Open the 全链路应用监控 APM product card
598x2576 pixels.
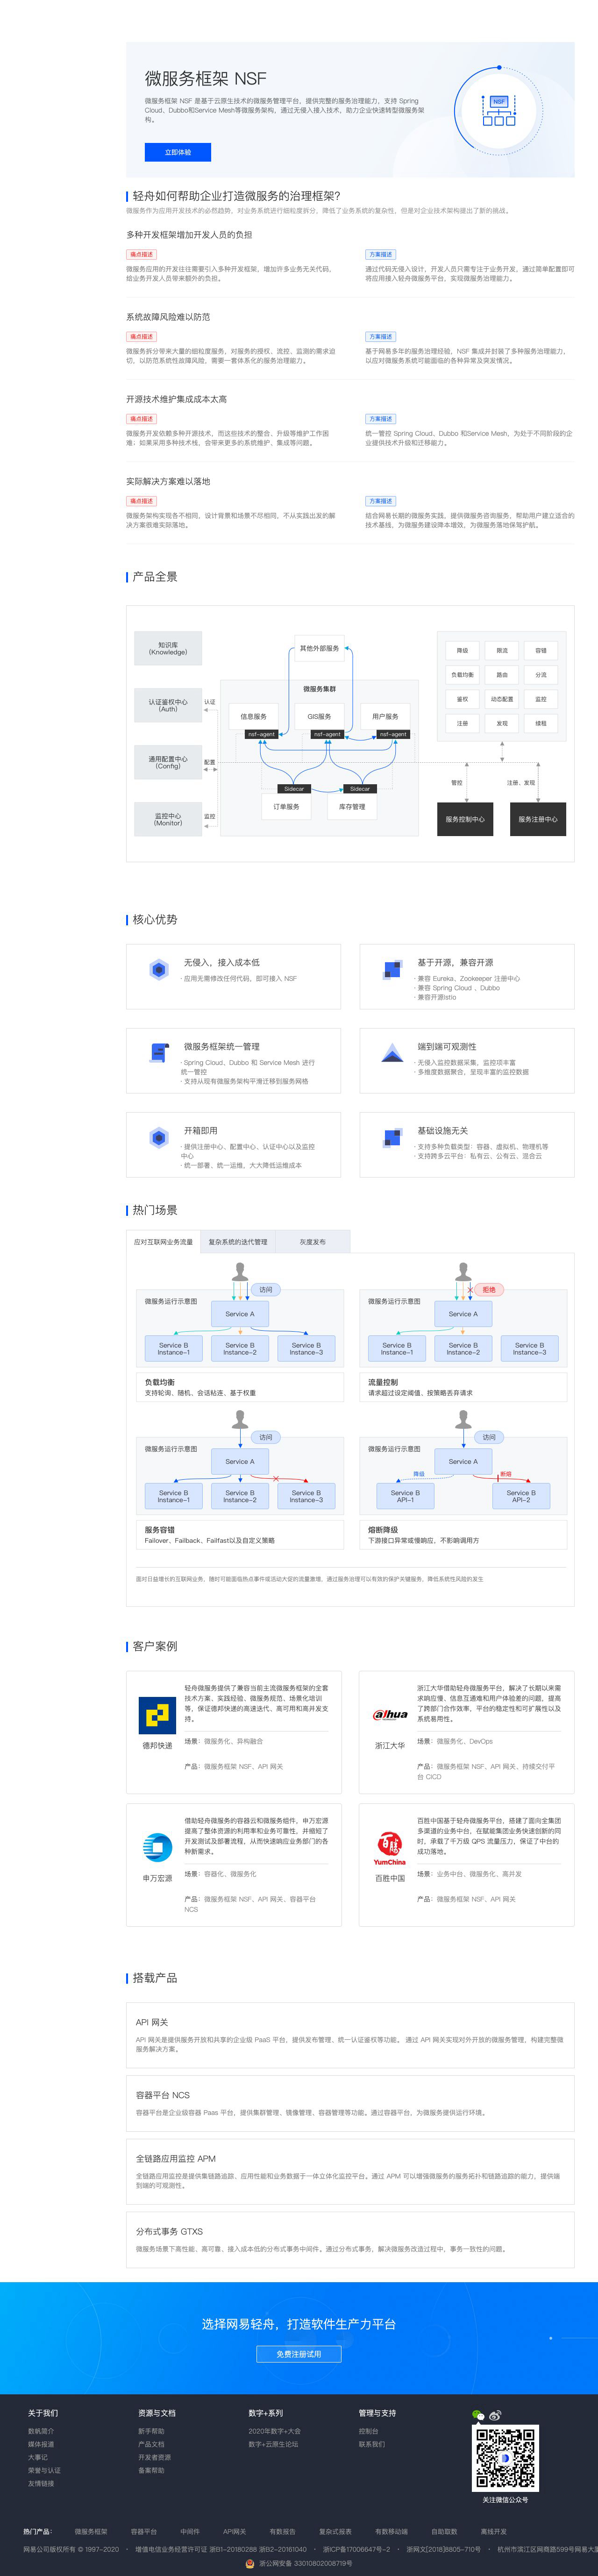(350, 2172)
